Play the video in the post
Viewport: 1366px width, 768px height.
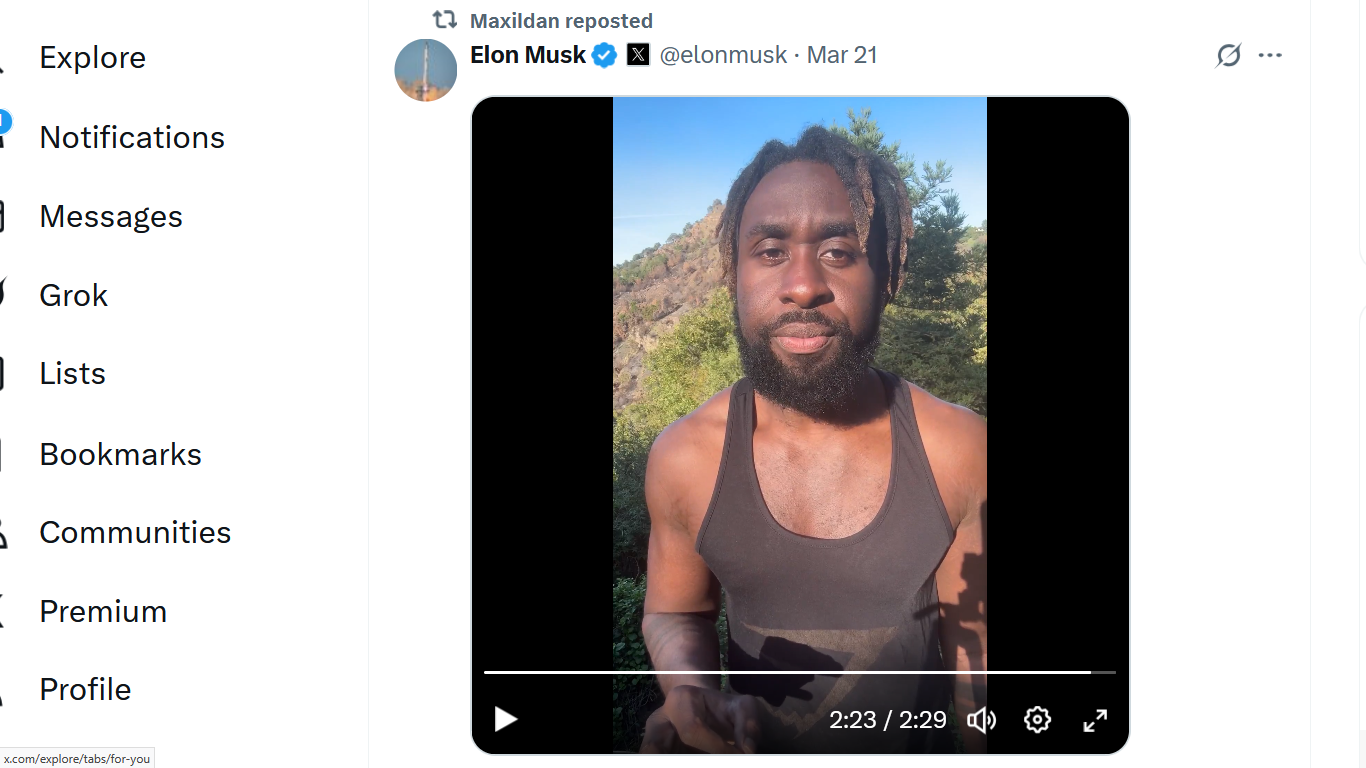pyautogui.click(x=506, y=719)
